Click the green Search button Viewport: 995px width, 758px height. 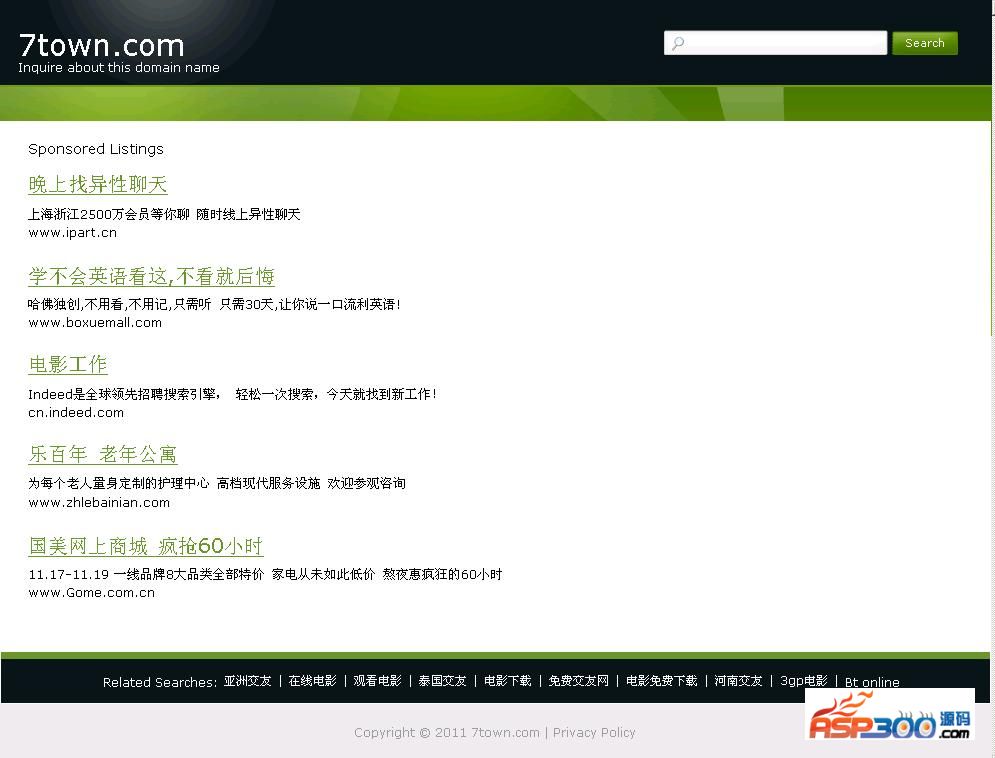click(x=925, y=43)
